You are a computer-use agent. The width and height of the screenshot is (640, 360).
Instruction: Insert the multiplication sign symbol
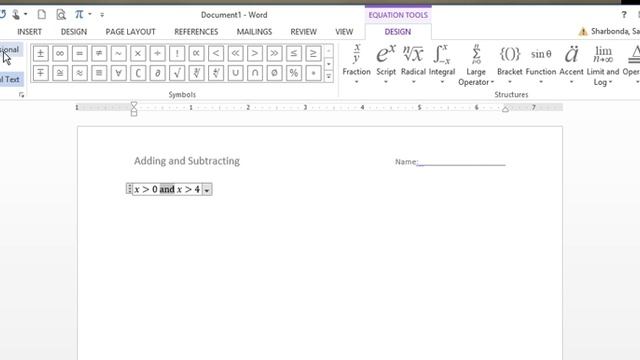click(138, 53)
